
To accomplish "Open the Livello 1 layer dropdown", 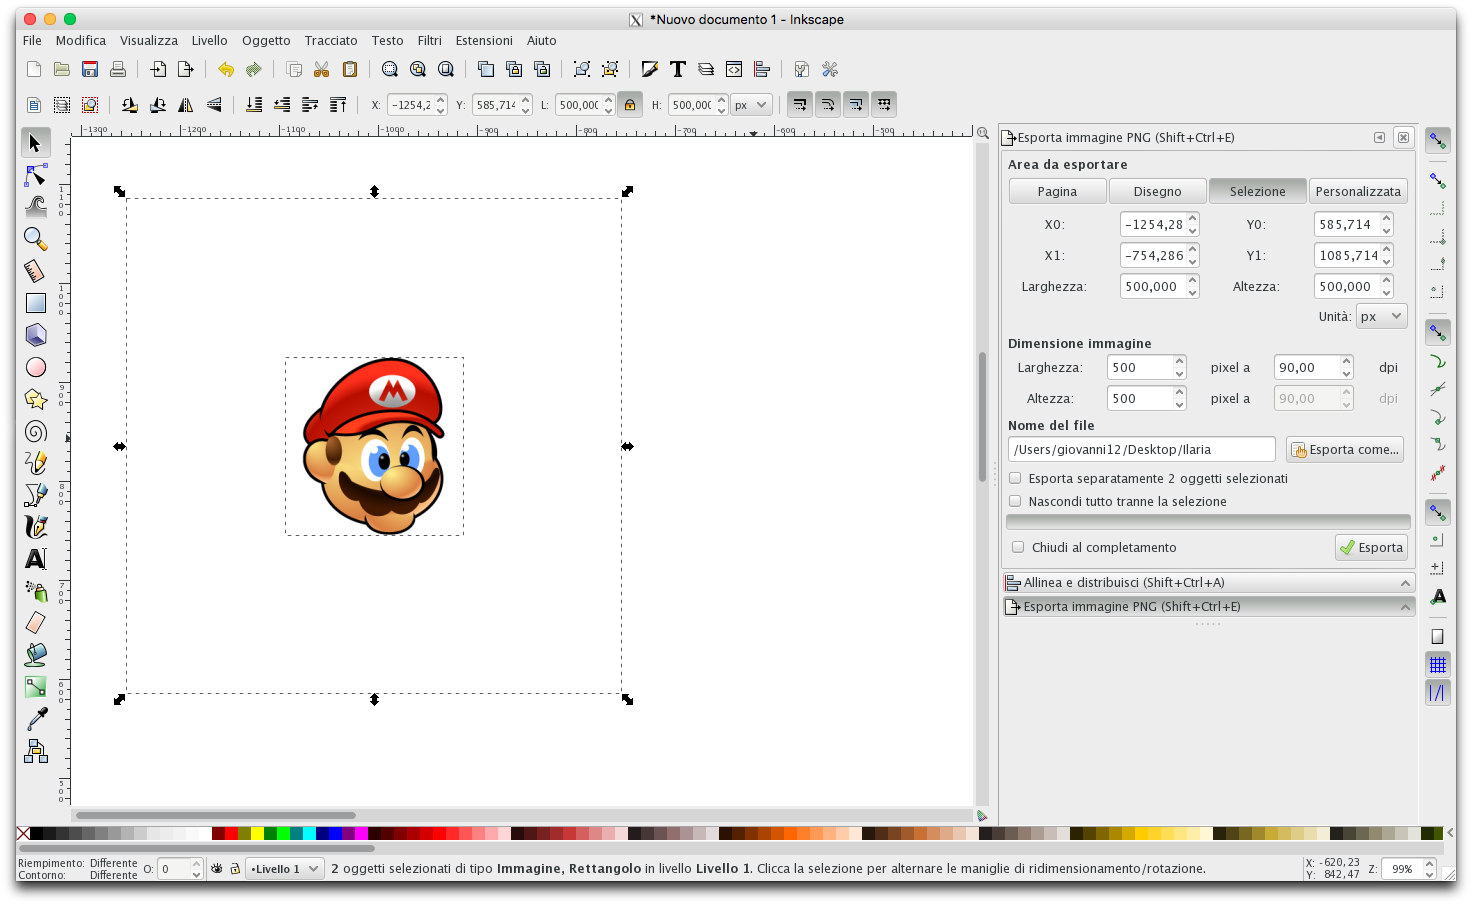I will (x=285, y=869).
